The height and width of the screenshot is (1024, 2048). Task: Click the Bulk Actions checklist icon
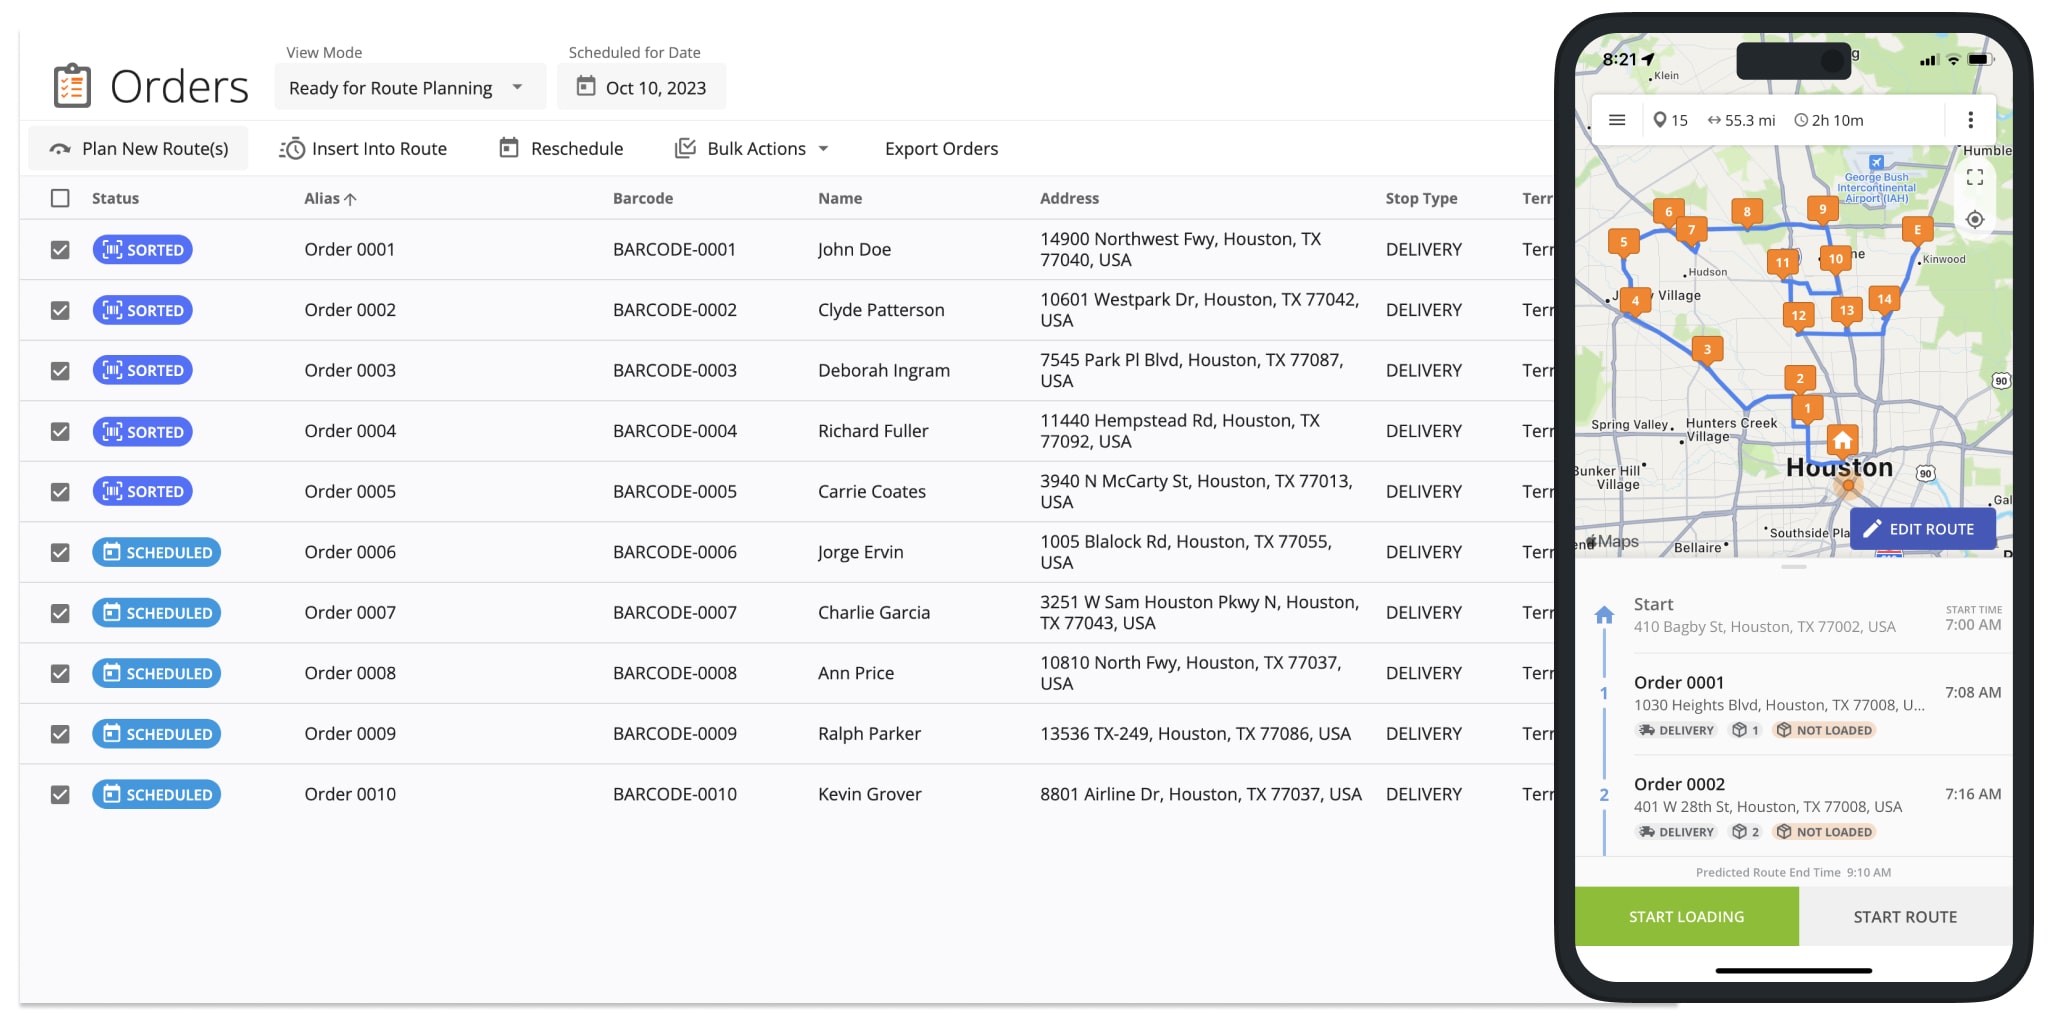[685, 148]
